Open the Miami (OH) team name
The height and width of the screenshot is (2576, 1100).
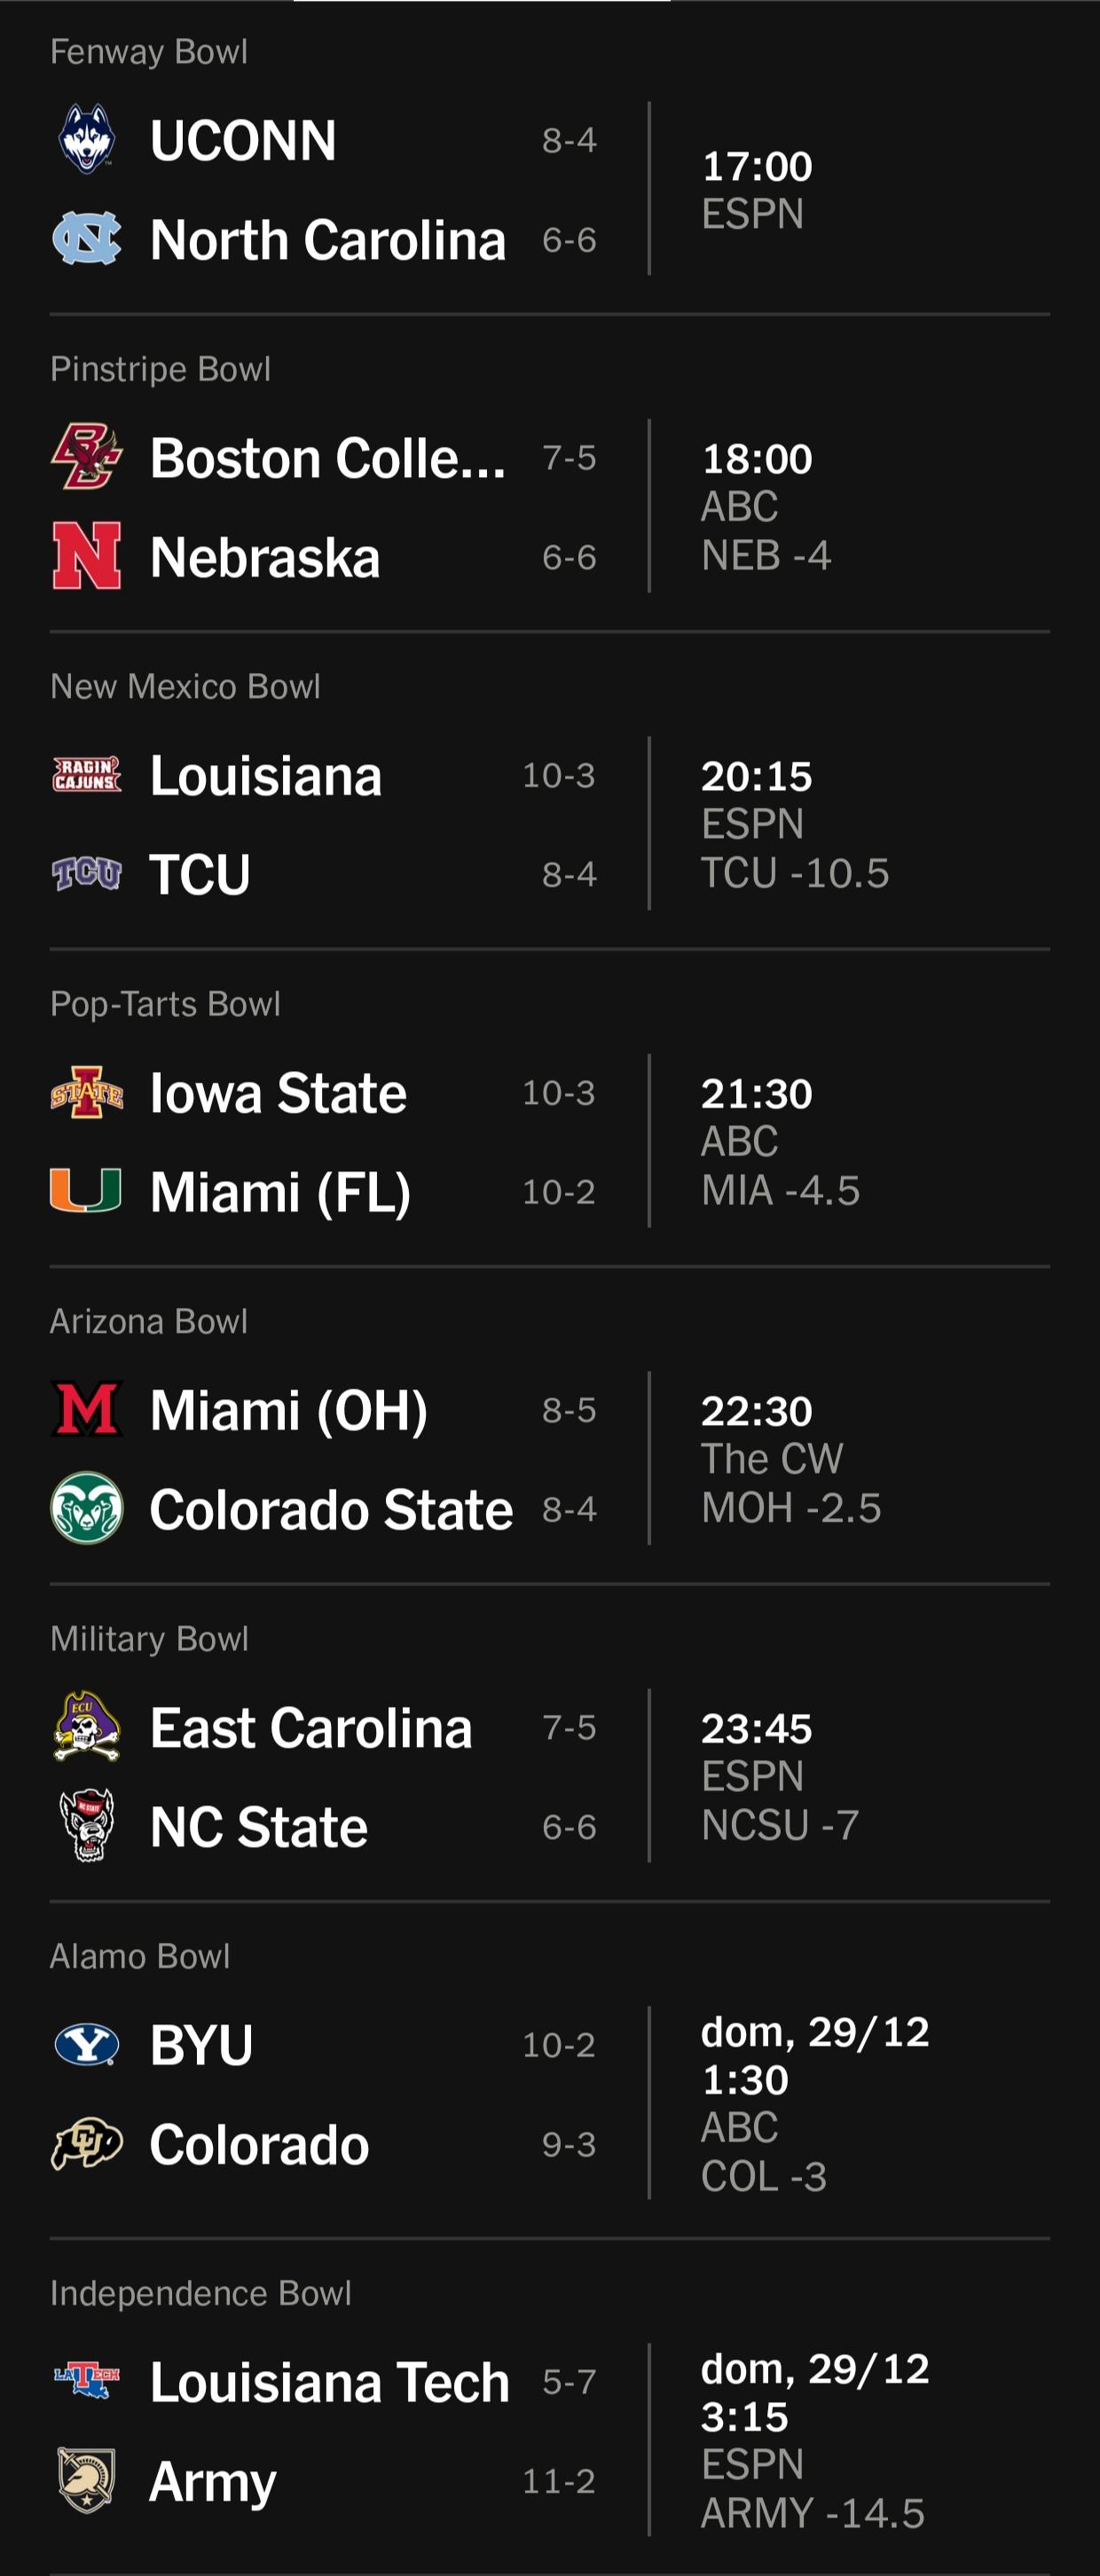pyautogui.click(x=289, y=1410)
